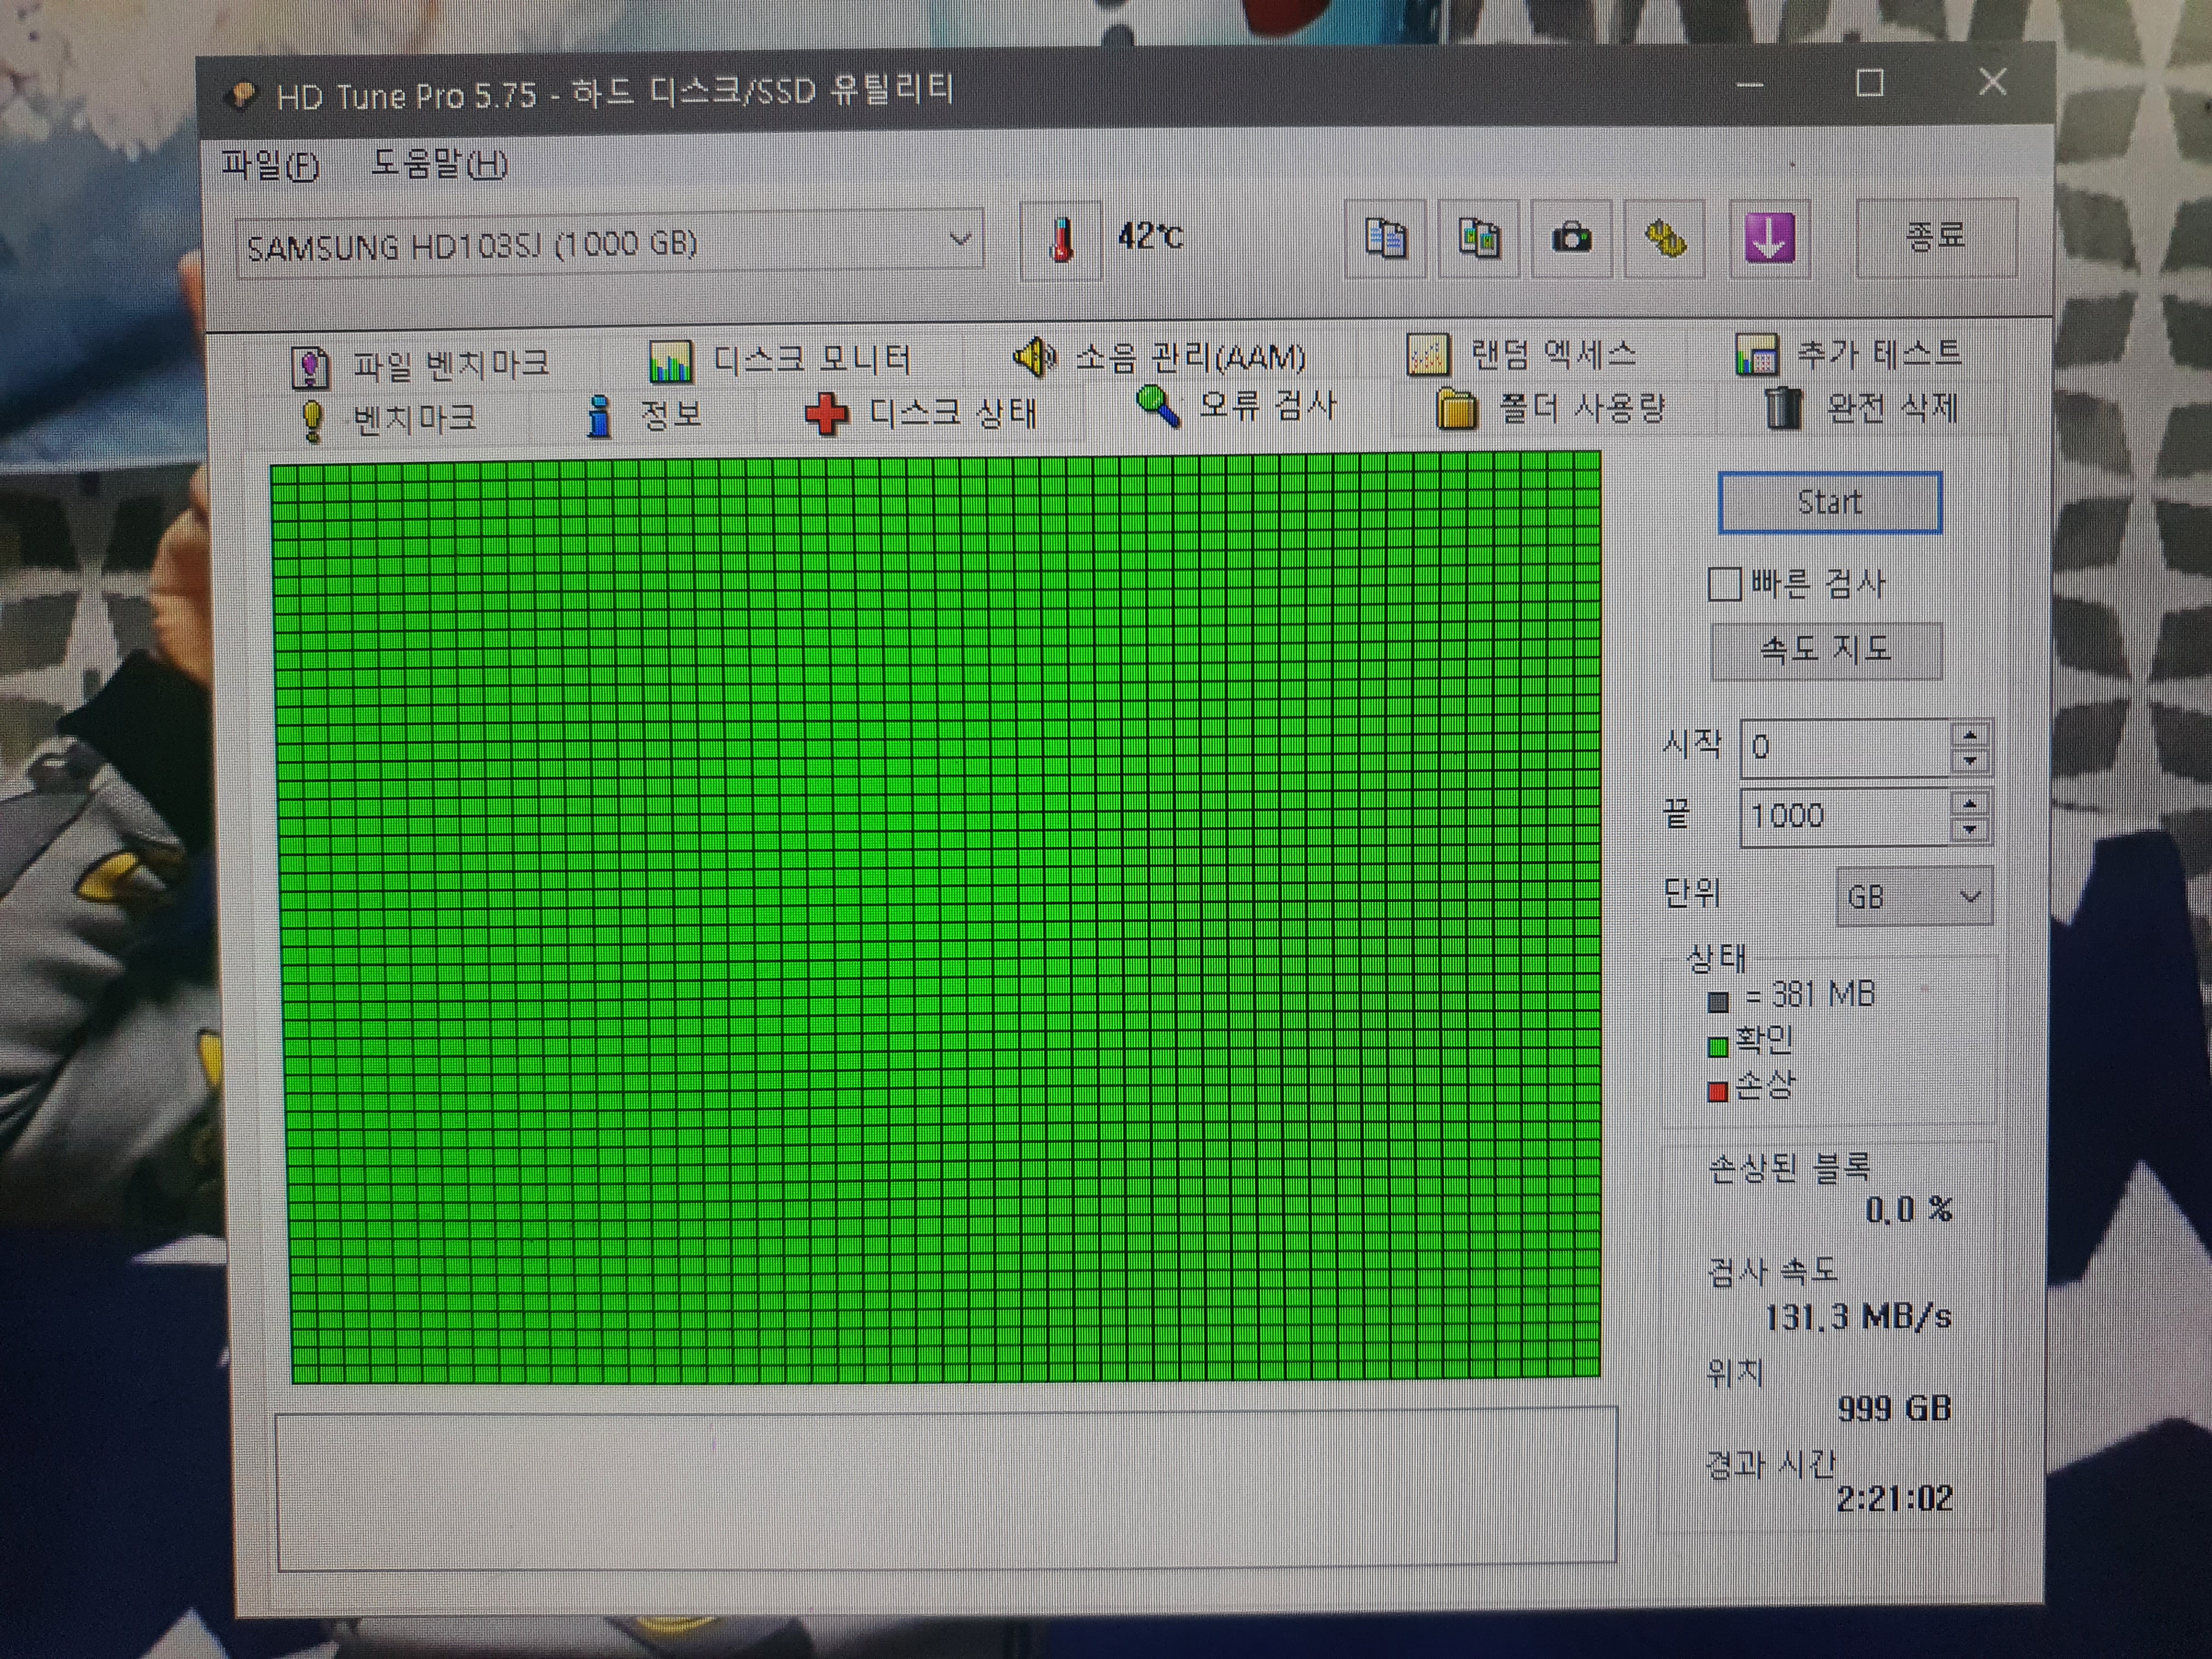Screen dimensions: 2212x1659
Task: Click the HD Tune app icon in title bar
Action: click(x=241, y=97)
